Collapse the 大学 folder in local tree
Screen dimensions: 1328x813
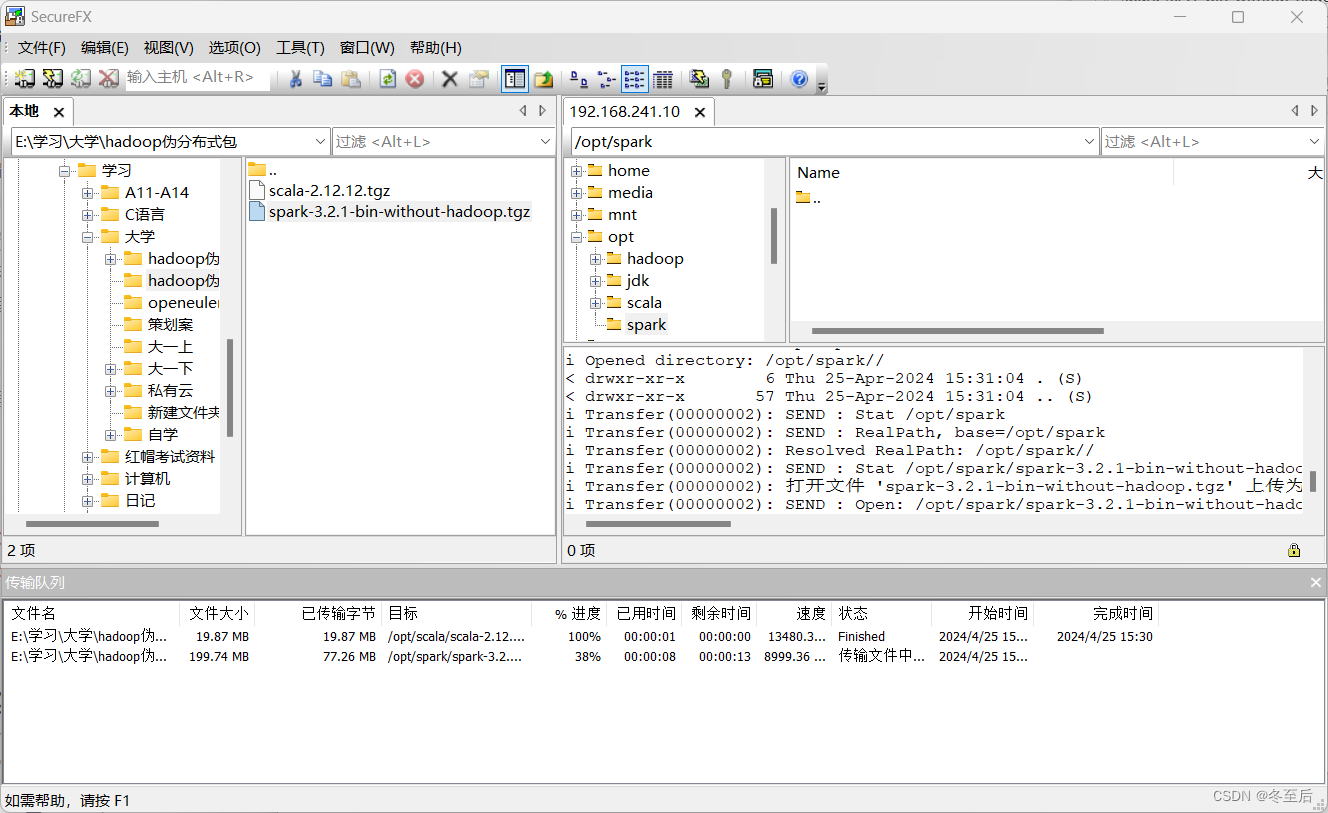click(x=87, y=236)
